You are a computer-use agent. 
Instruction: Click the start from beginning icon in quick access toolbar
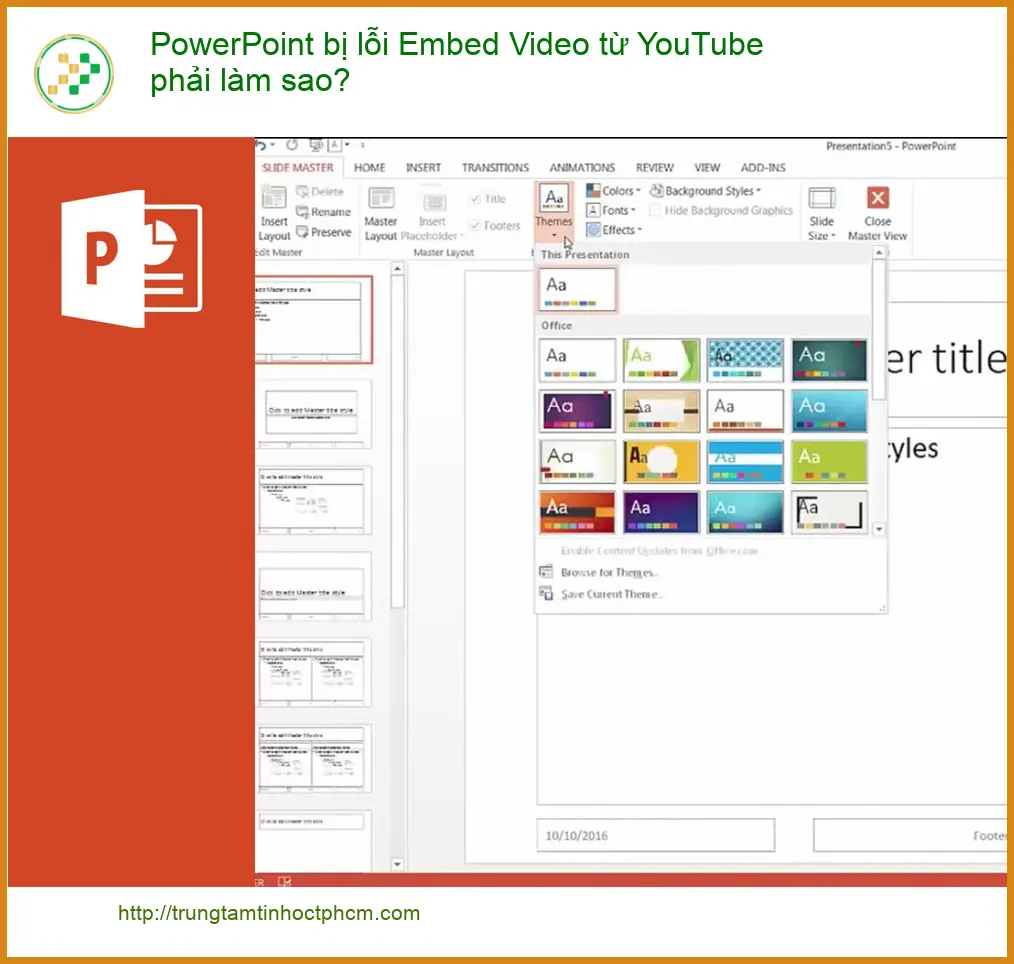(316, 145)
